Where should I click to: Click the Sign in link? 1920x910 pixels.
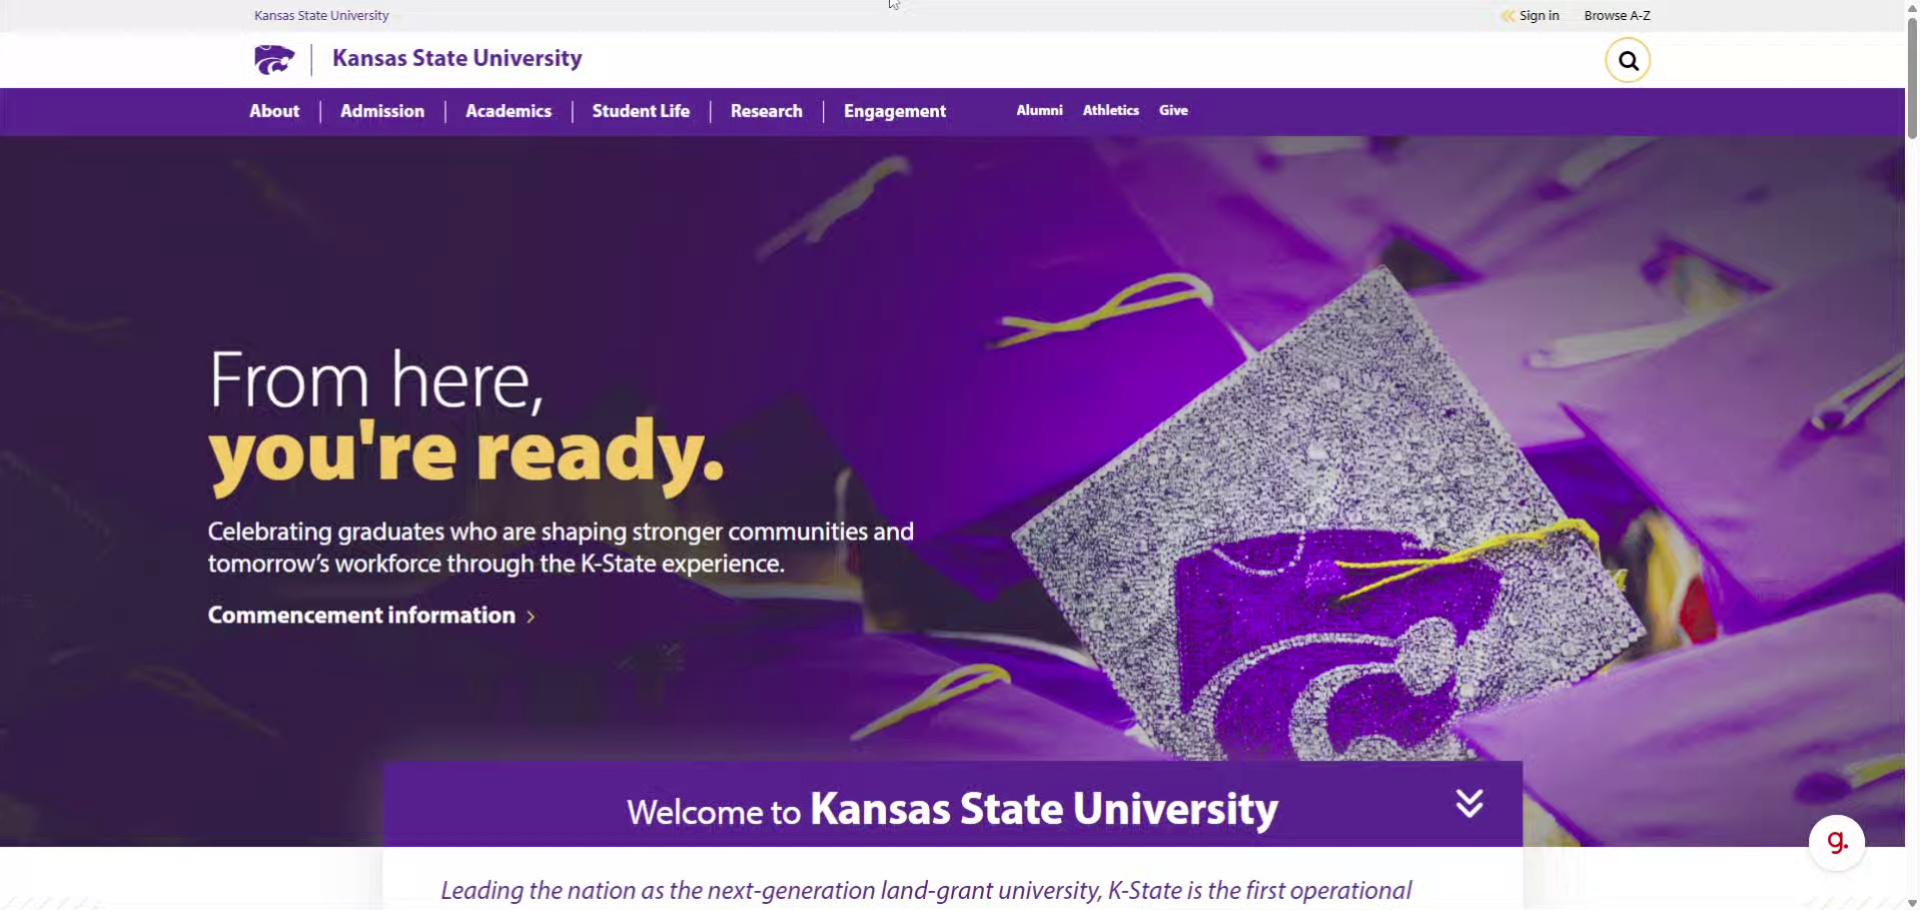point(1539,15)
